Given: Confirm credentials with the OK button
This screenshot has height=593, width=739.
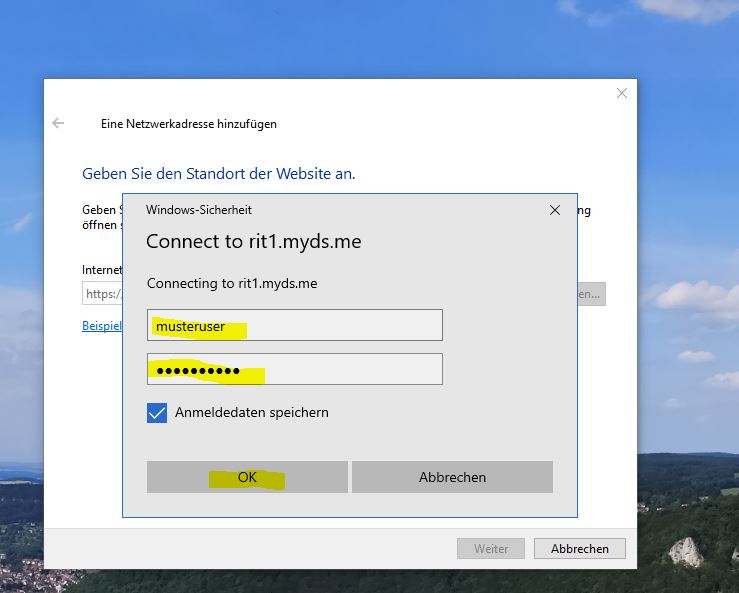Looking at the screenshot, I should 247,477.
